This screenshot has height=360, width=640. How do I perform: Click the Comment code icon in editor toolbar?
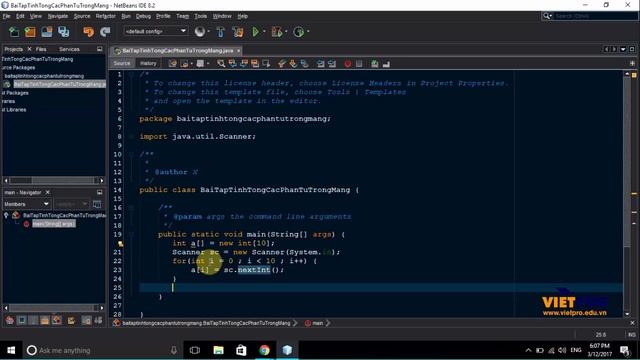click(x=375, y=63)
